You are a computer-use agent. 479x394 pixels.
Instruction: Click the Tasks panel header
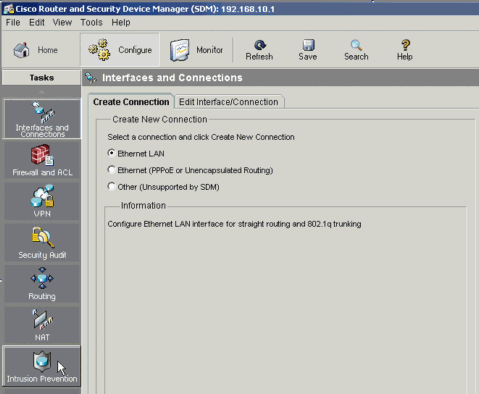coord(41,78)
